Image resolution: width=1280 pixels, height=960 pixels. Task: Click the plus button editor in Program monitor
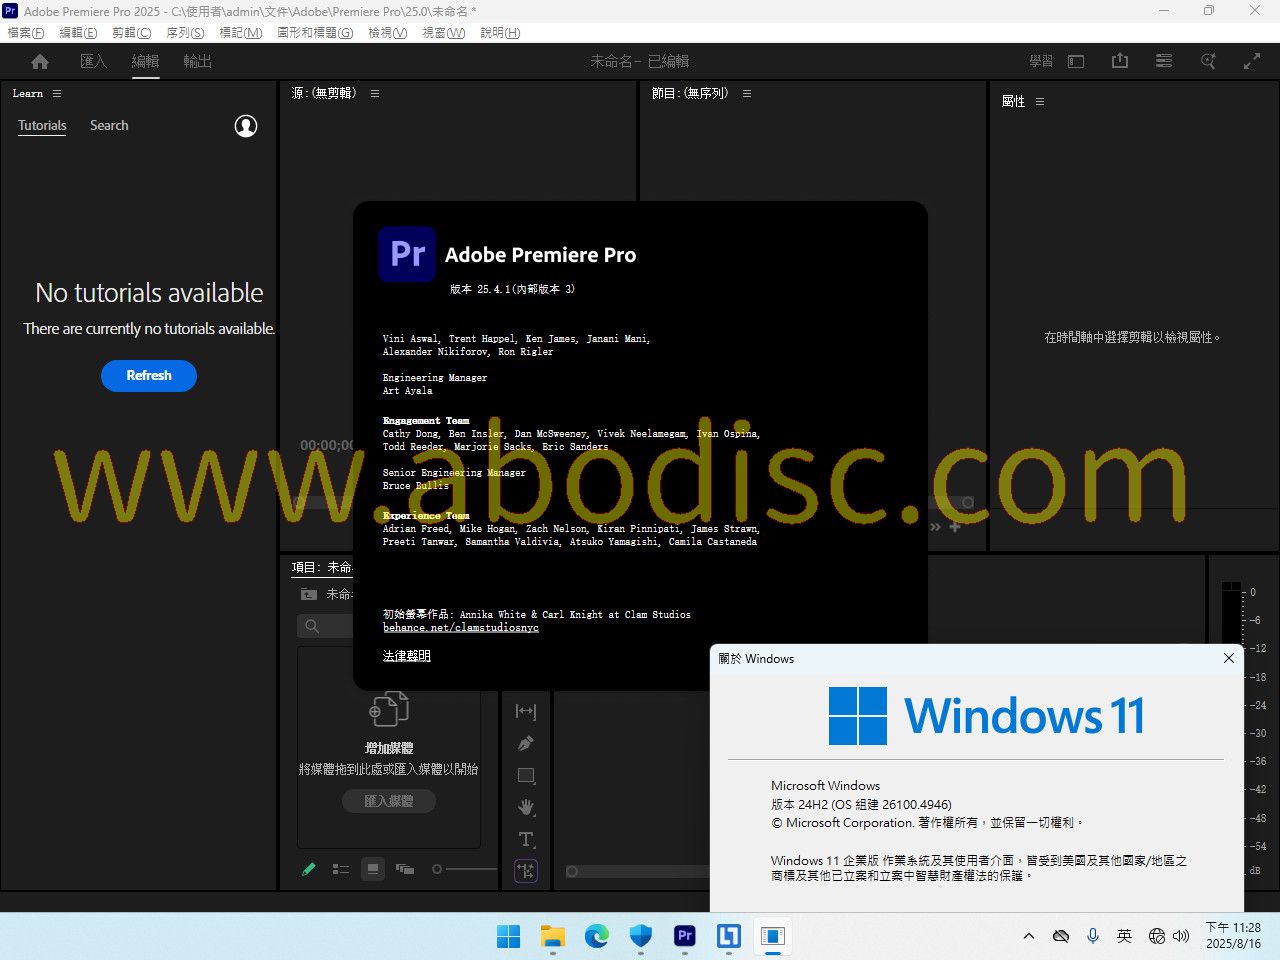click(955, 526)
